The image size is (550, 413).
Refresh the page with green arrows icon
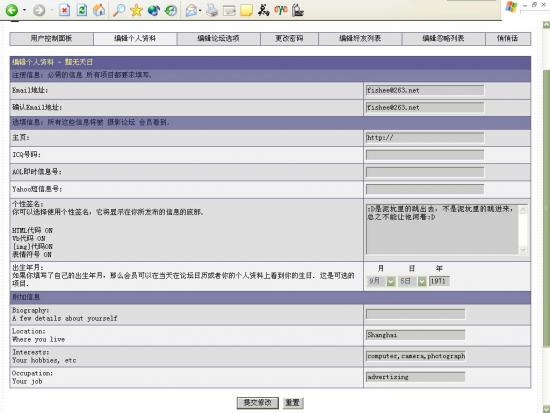click(x=82, y=10)
